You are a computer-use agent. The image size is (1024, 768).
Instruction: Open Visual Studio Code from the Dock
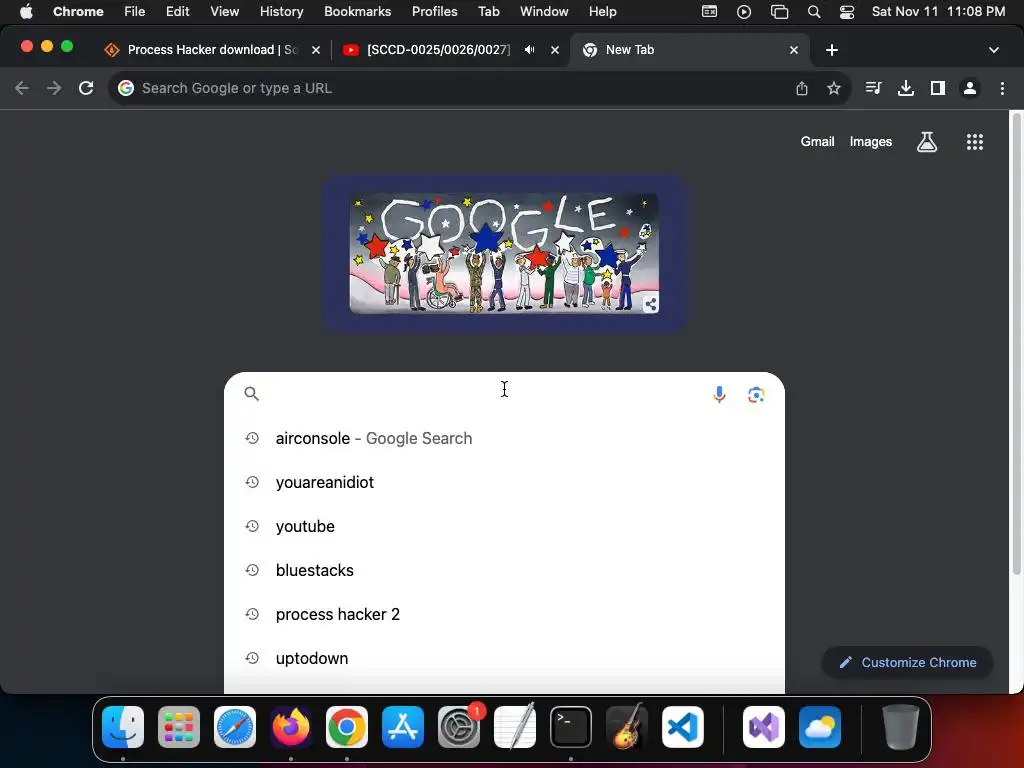pos(682,727)
